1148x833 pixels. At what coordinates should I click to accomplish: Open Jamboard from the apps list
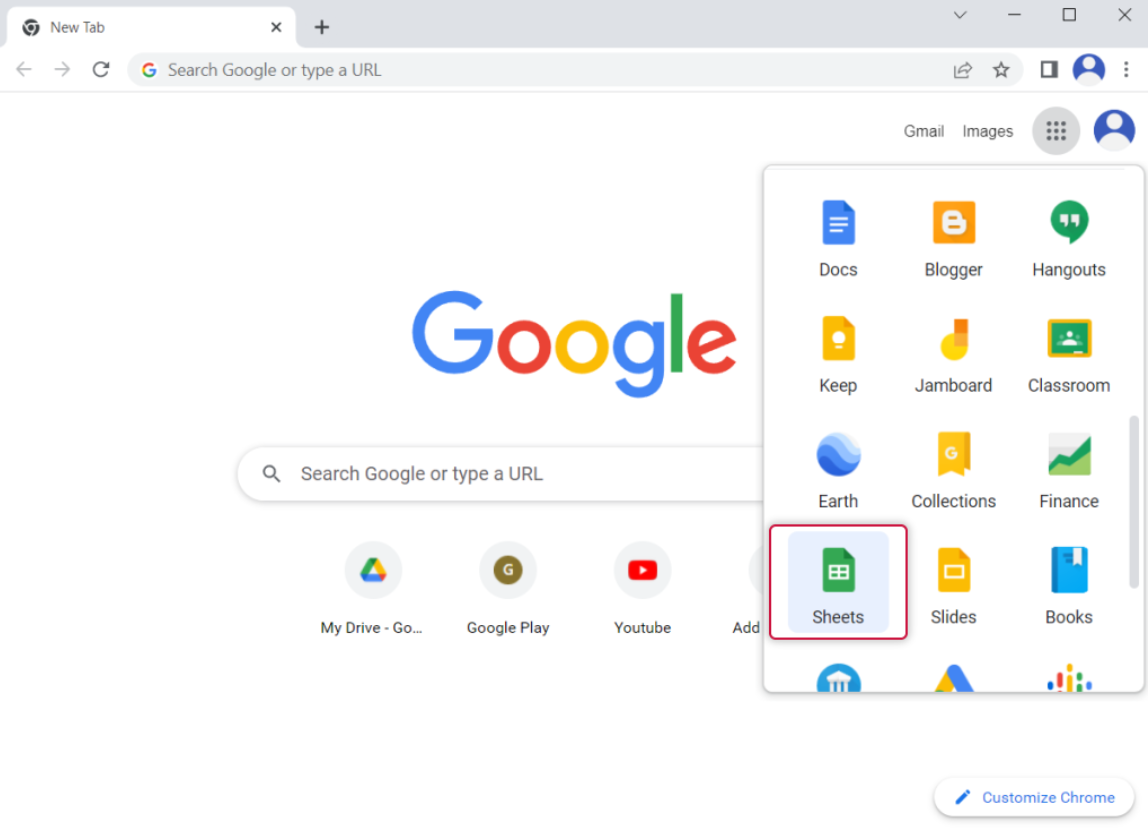click(x=953, y=353)
